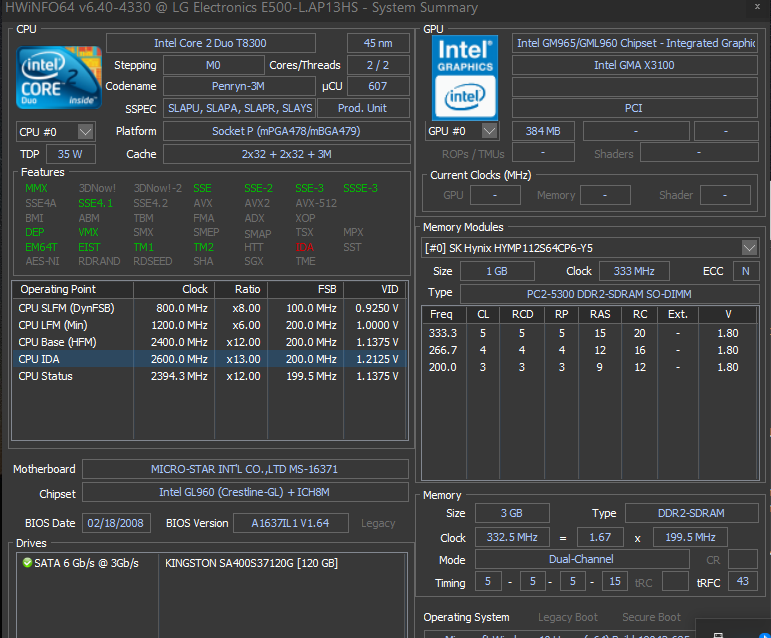771x638 pixels.
Task: Open the GPU #0 selector dropdown
Action: (489, 131)
